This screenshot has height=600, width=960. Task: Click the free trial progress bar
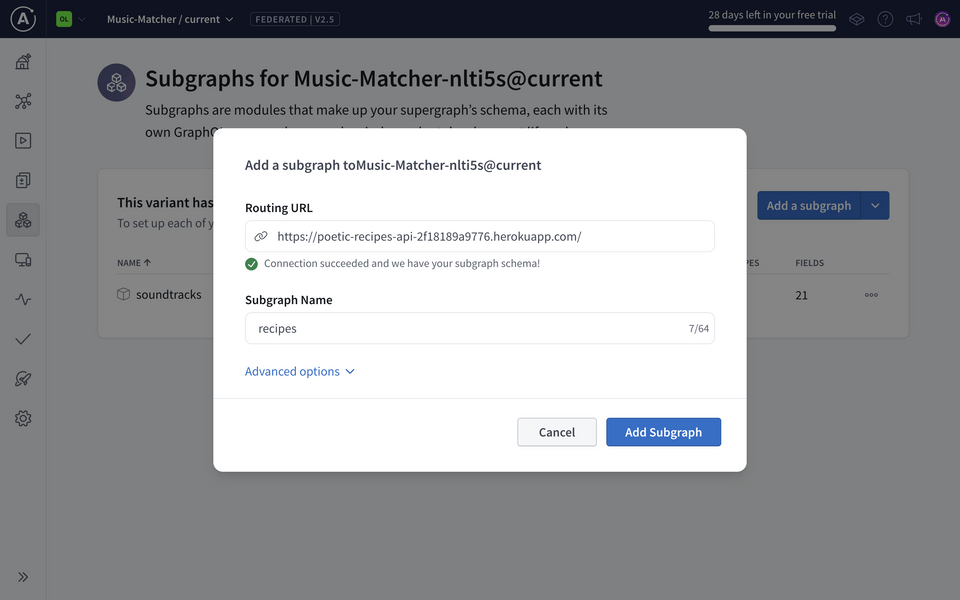click(x=771, y=28)
